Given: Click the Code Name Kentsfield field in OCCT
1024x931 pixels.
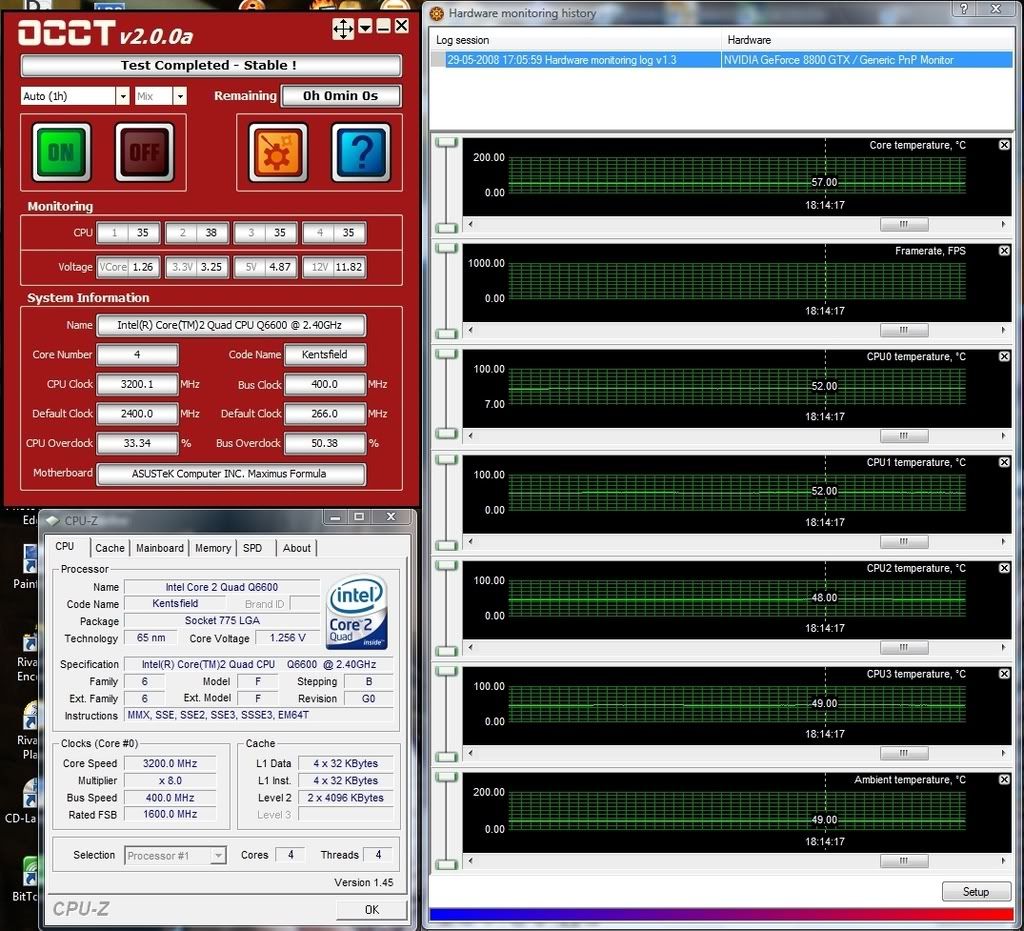Looking at the screenshot, I should pyautogui.click(x=325, y=355).
